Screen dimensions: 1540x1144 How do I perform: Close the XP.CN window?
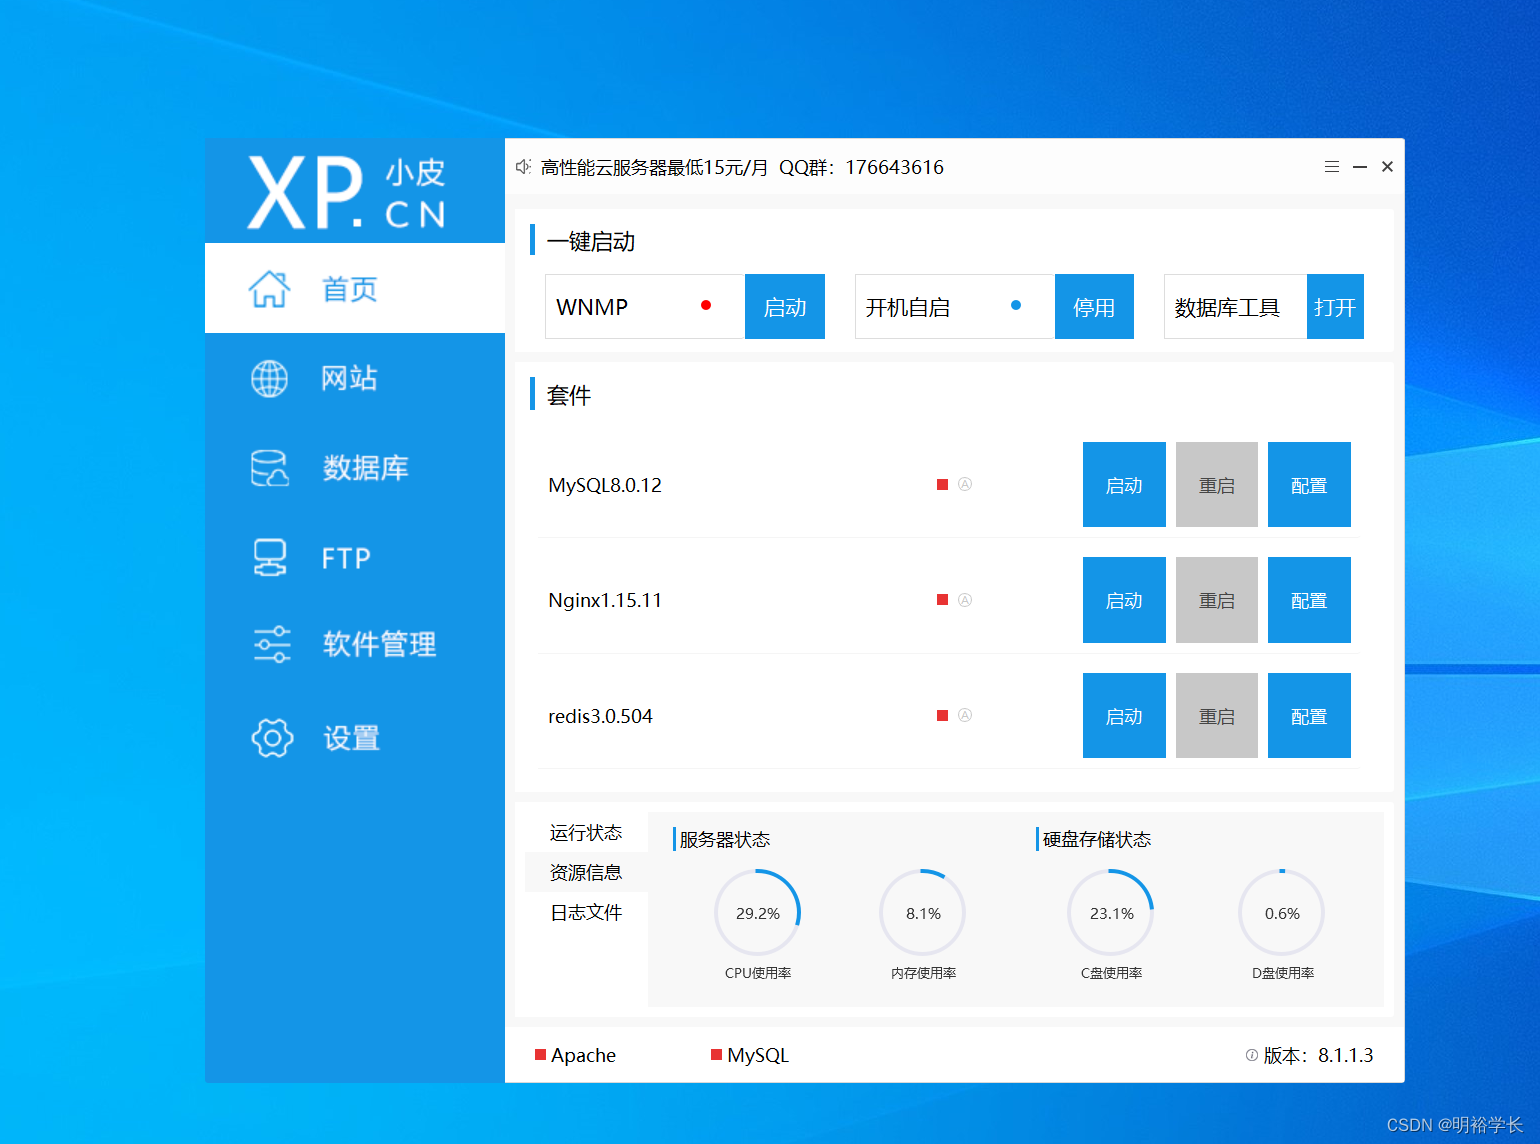pos(1387,167)
